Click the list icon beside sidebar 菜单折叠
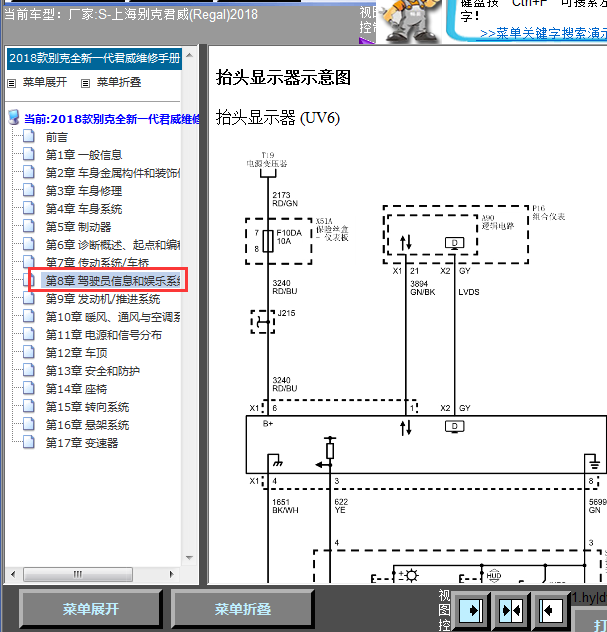 85,83
